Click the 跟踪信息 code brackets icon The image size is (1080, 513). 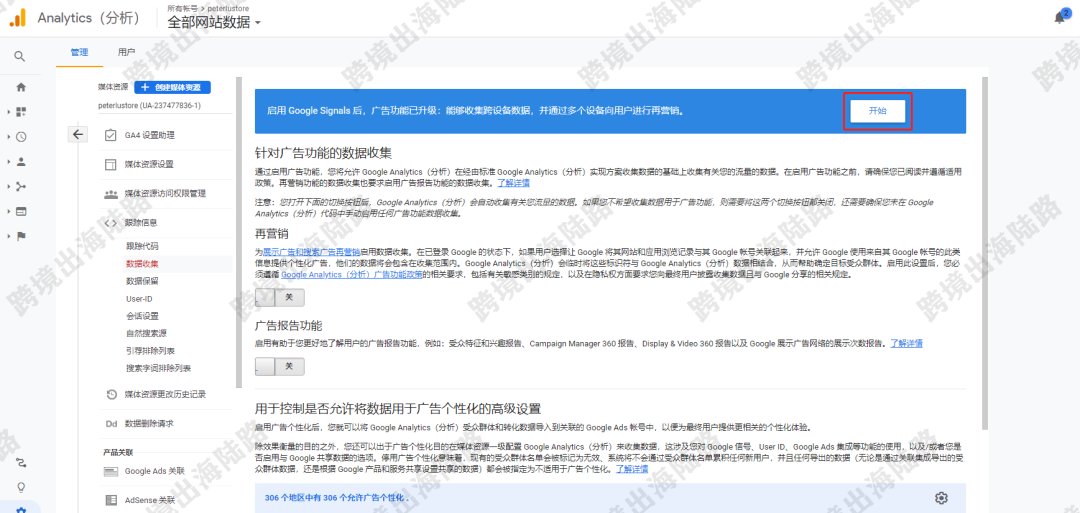pos(110,222)
